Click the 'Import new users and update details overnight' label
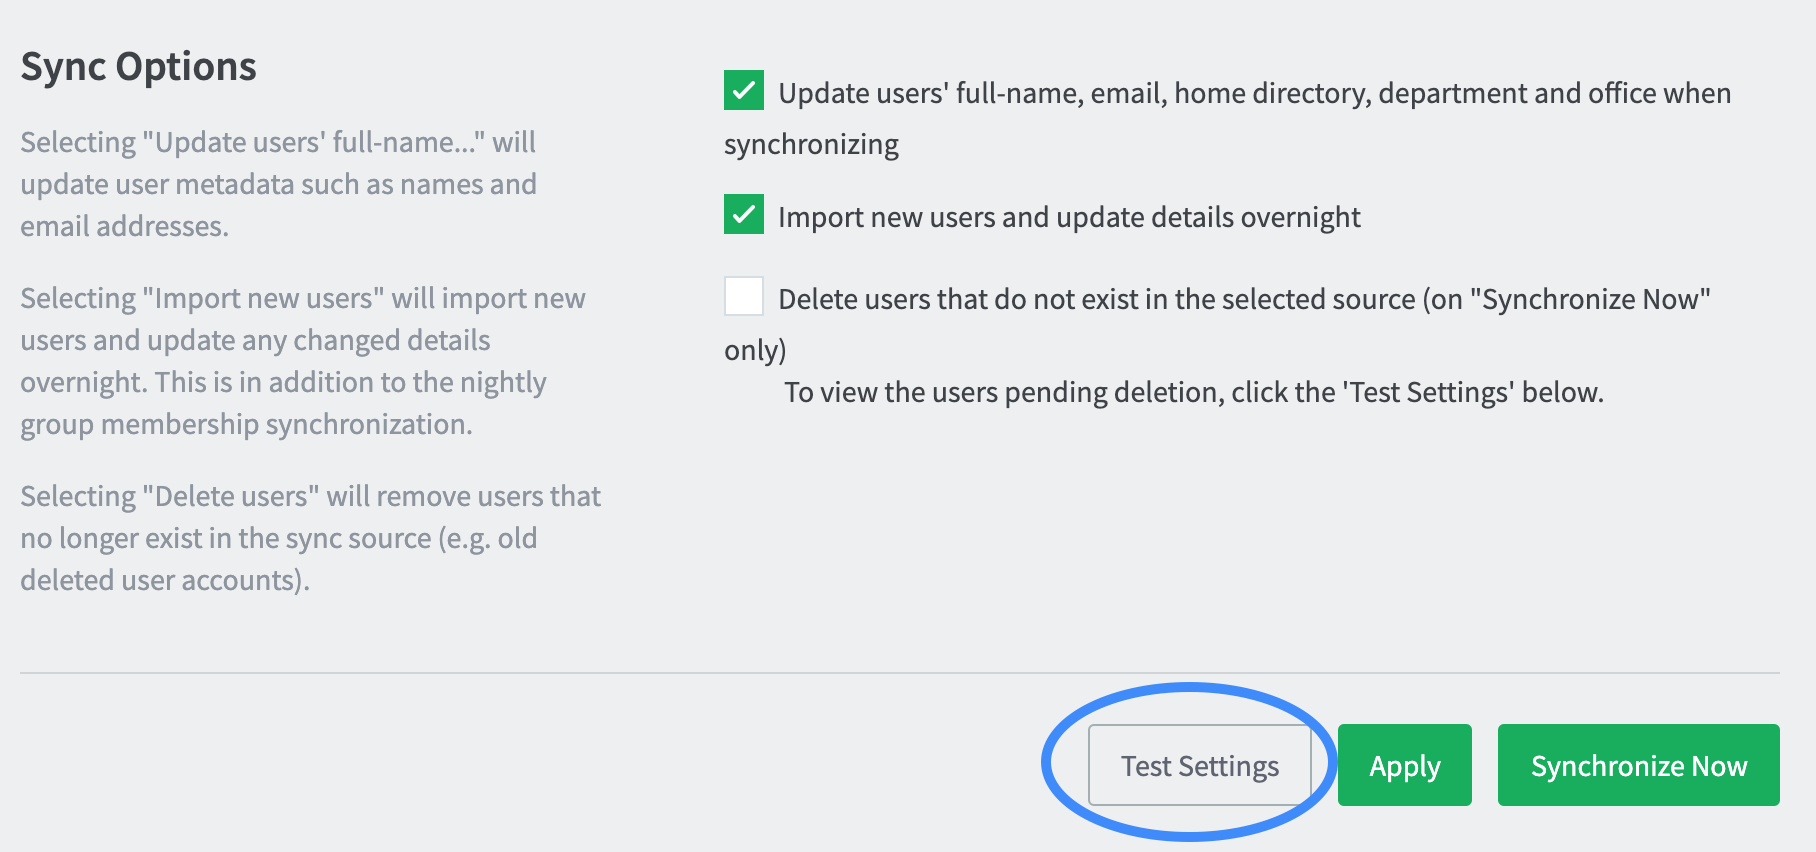 [x=1069, y=217]
